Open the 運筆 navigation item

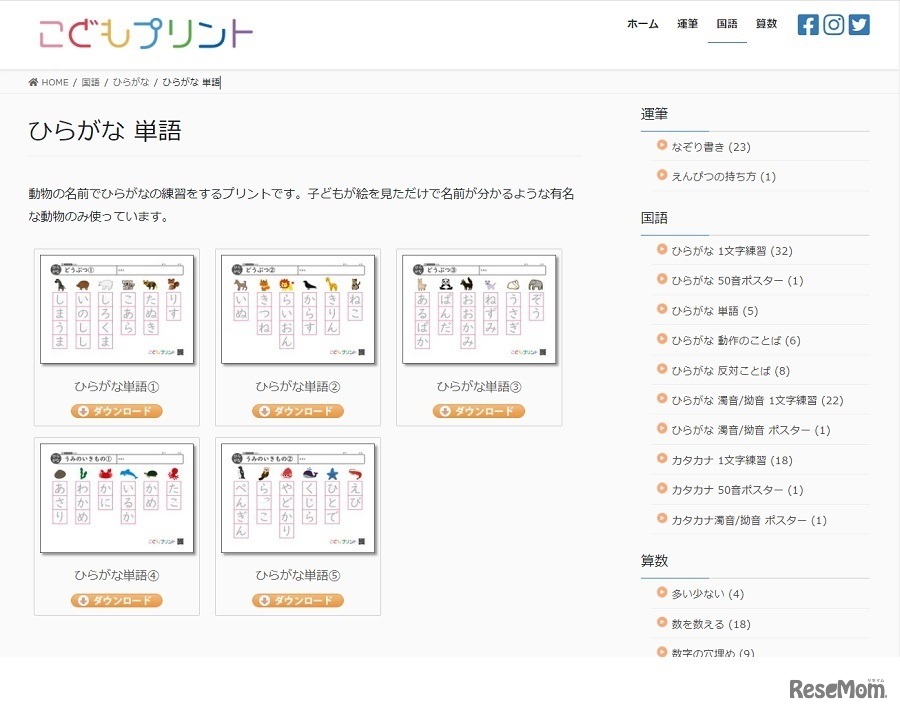click(688, 23)
